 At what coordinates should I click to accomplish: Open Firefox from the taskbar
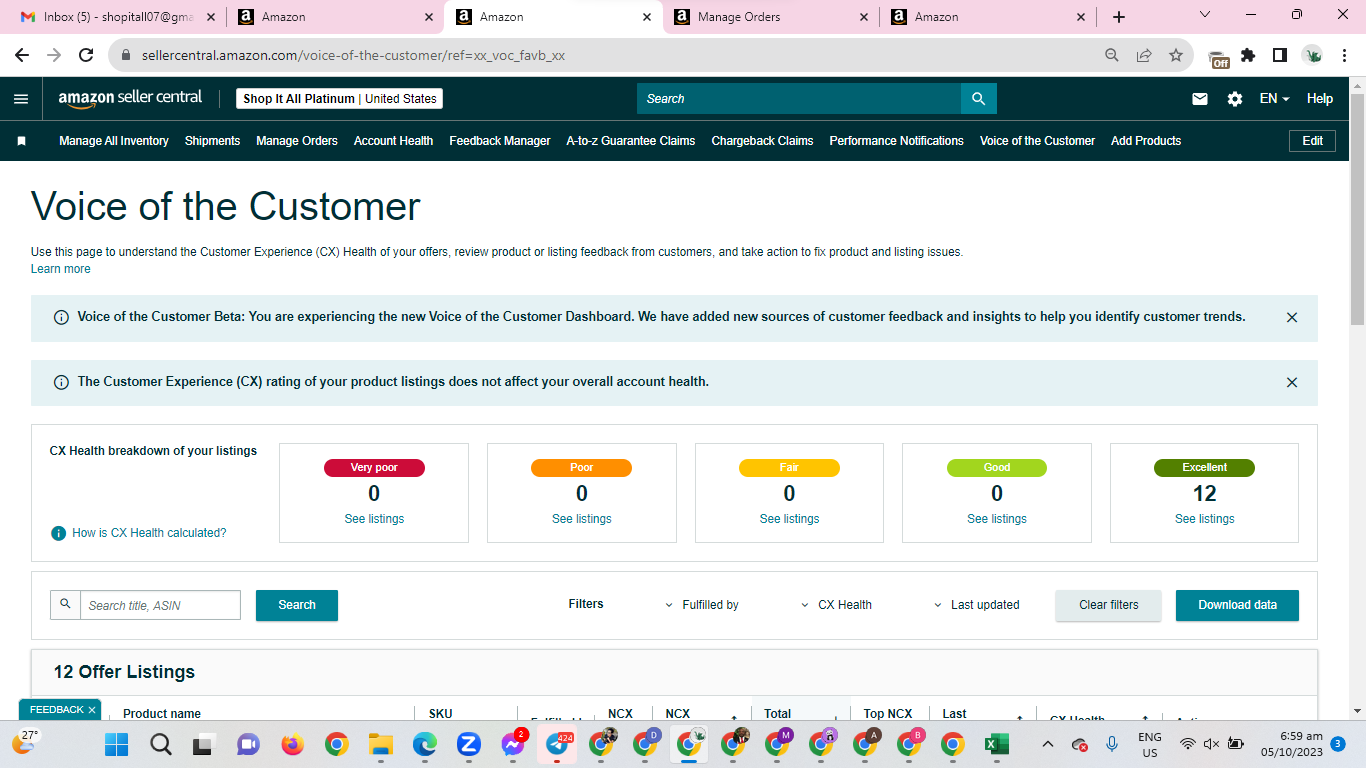tap(292, 744)
